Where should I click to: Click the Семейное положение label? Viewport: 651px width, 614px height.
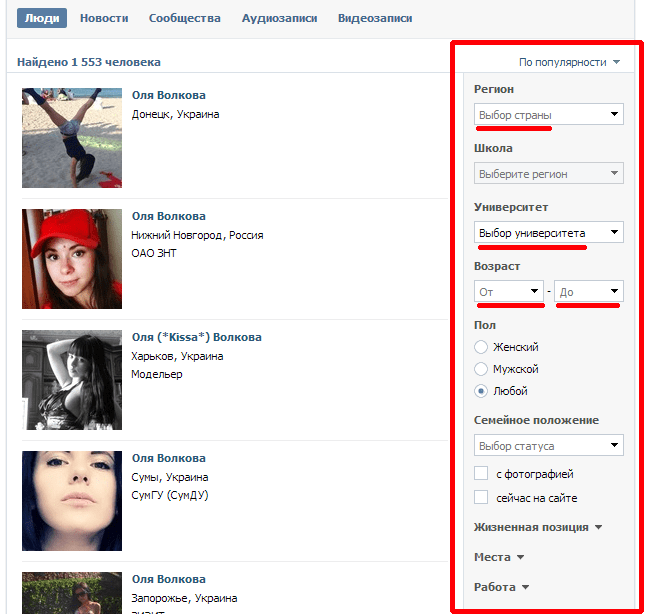pyautogui.click(x=536, y=420)
